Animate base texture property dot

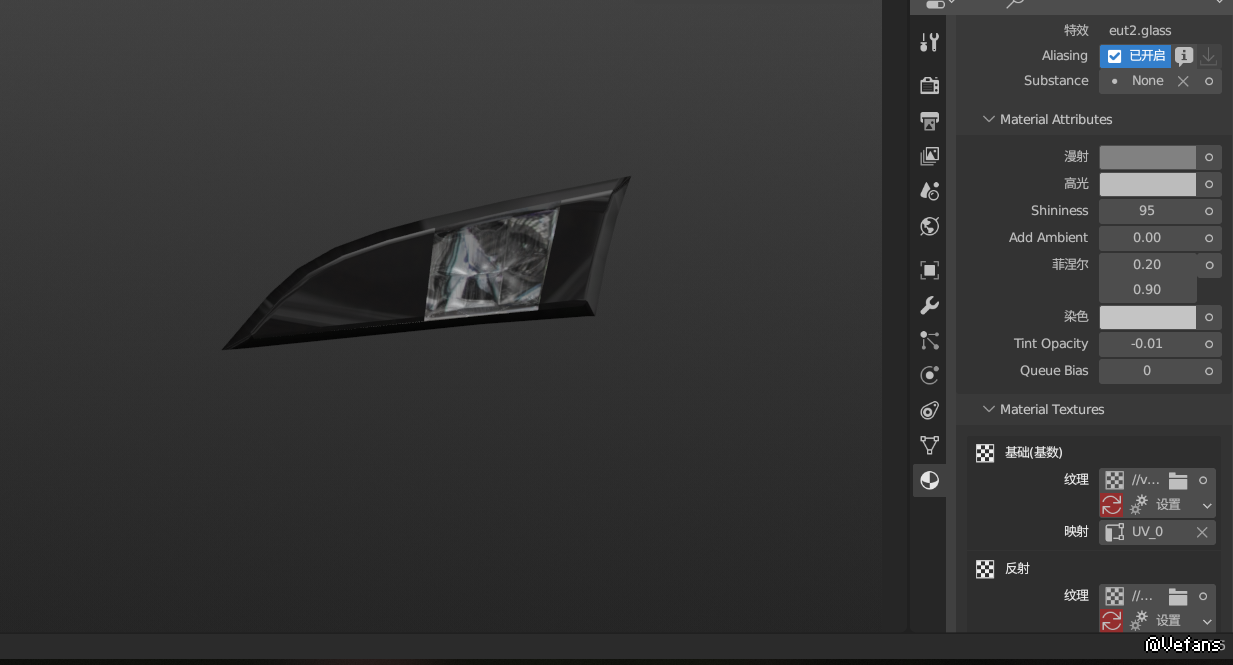(1203, 481)
